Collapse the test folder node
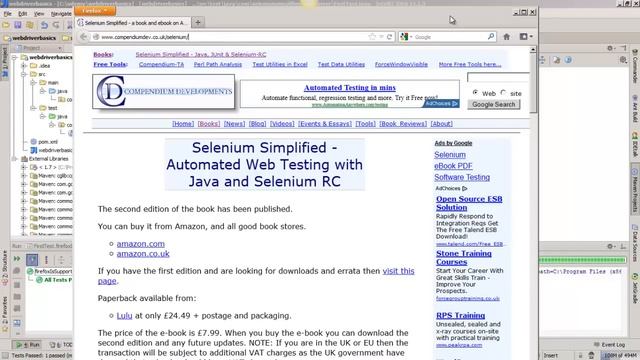Viewport: 640px width, 360px height. 33,108
